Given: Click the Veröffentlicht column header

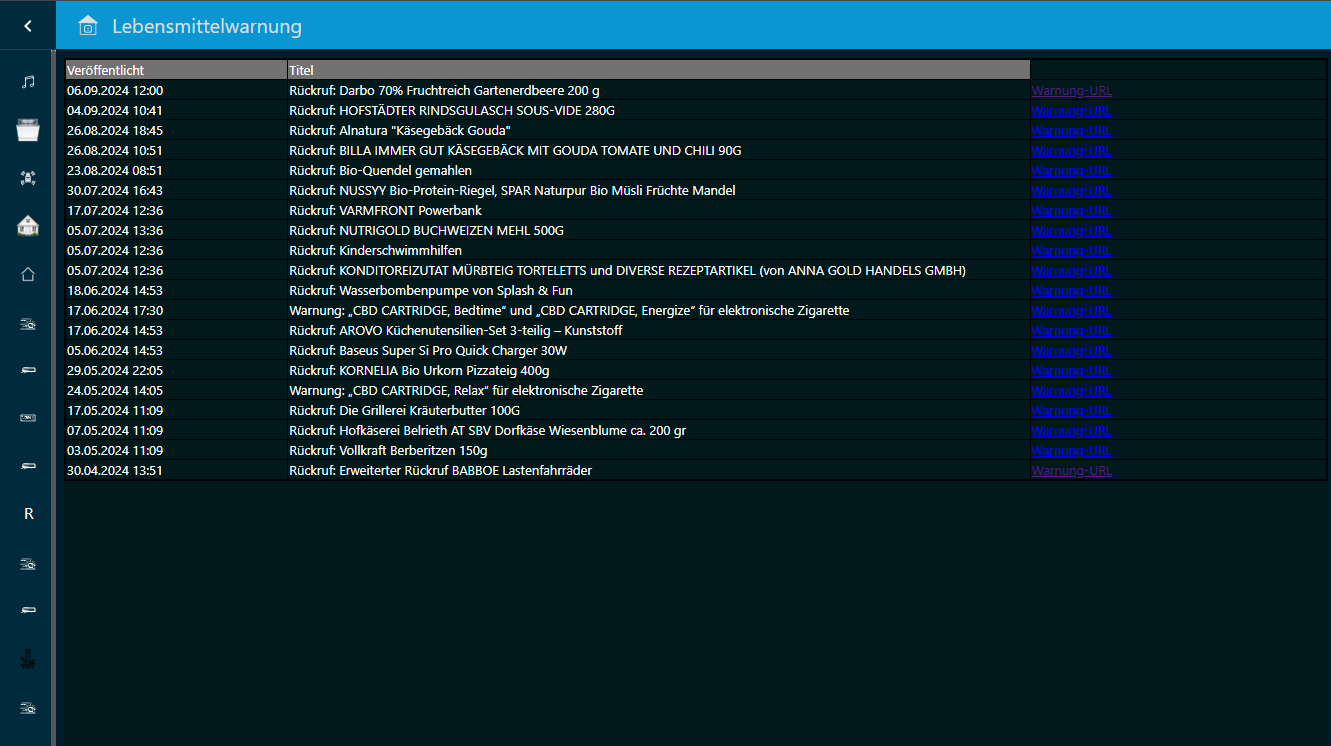Looking at the screenshot, I should [176, 70].
